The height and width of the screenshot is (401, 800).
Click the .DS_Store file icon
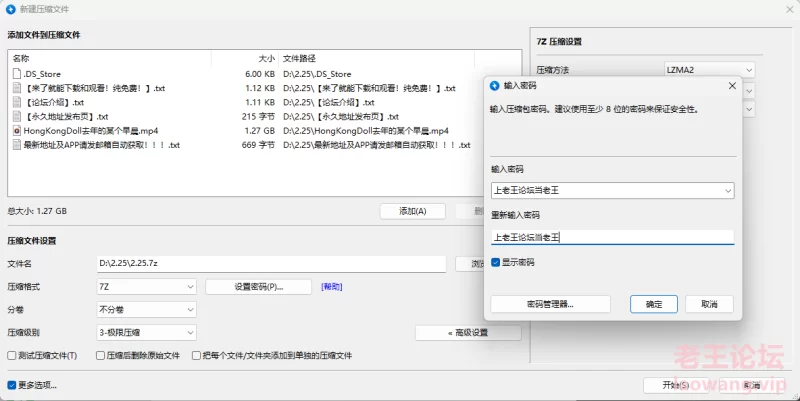[x=17, y=74]
